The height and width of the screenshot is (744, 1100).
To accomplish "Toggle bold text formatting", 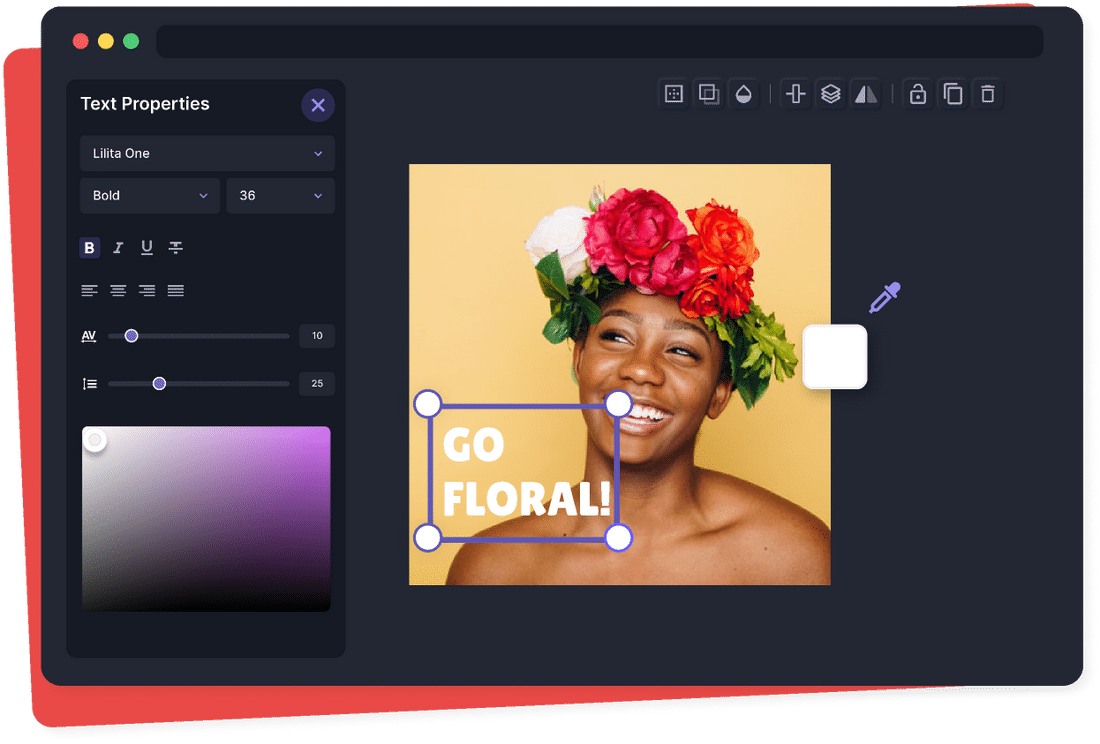I will [x=90, y=248].
